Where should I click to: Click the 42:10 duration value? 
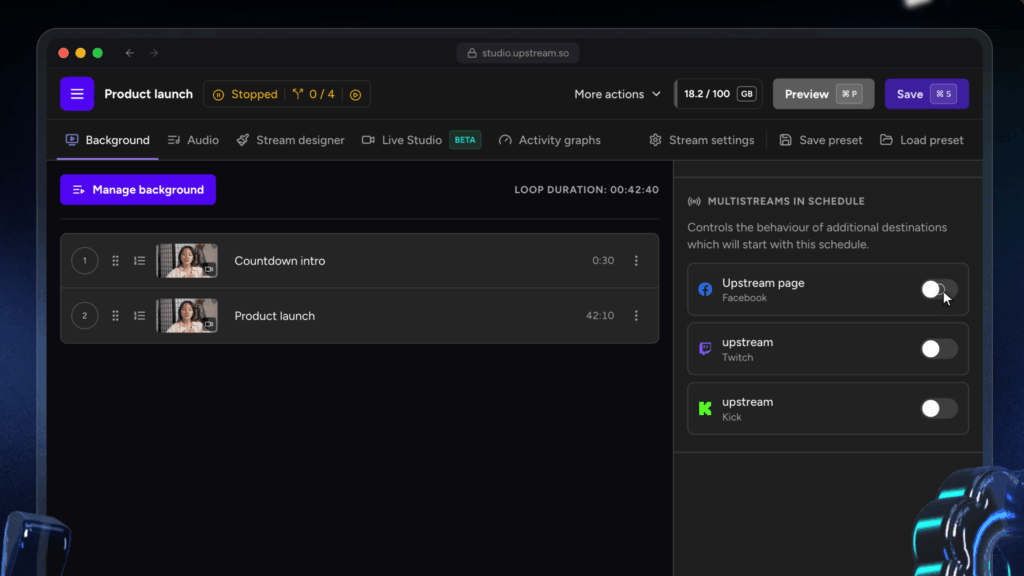point(600,315)
